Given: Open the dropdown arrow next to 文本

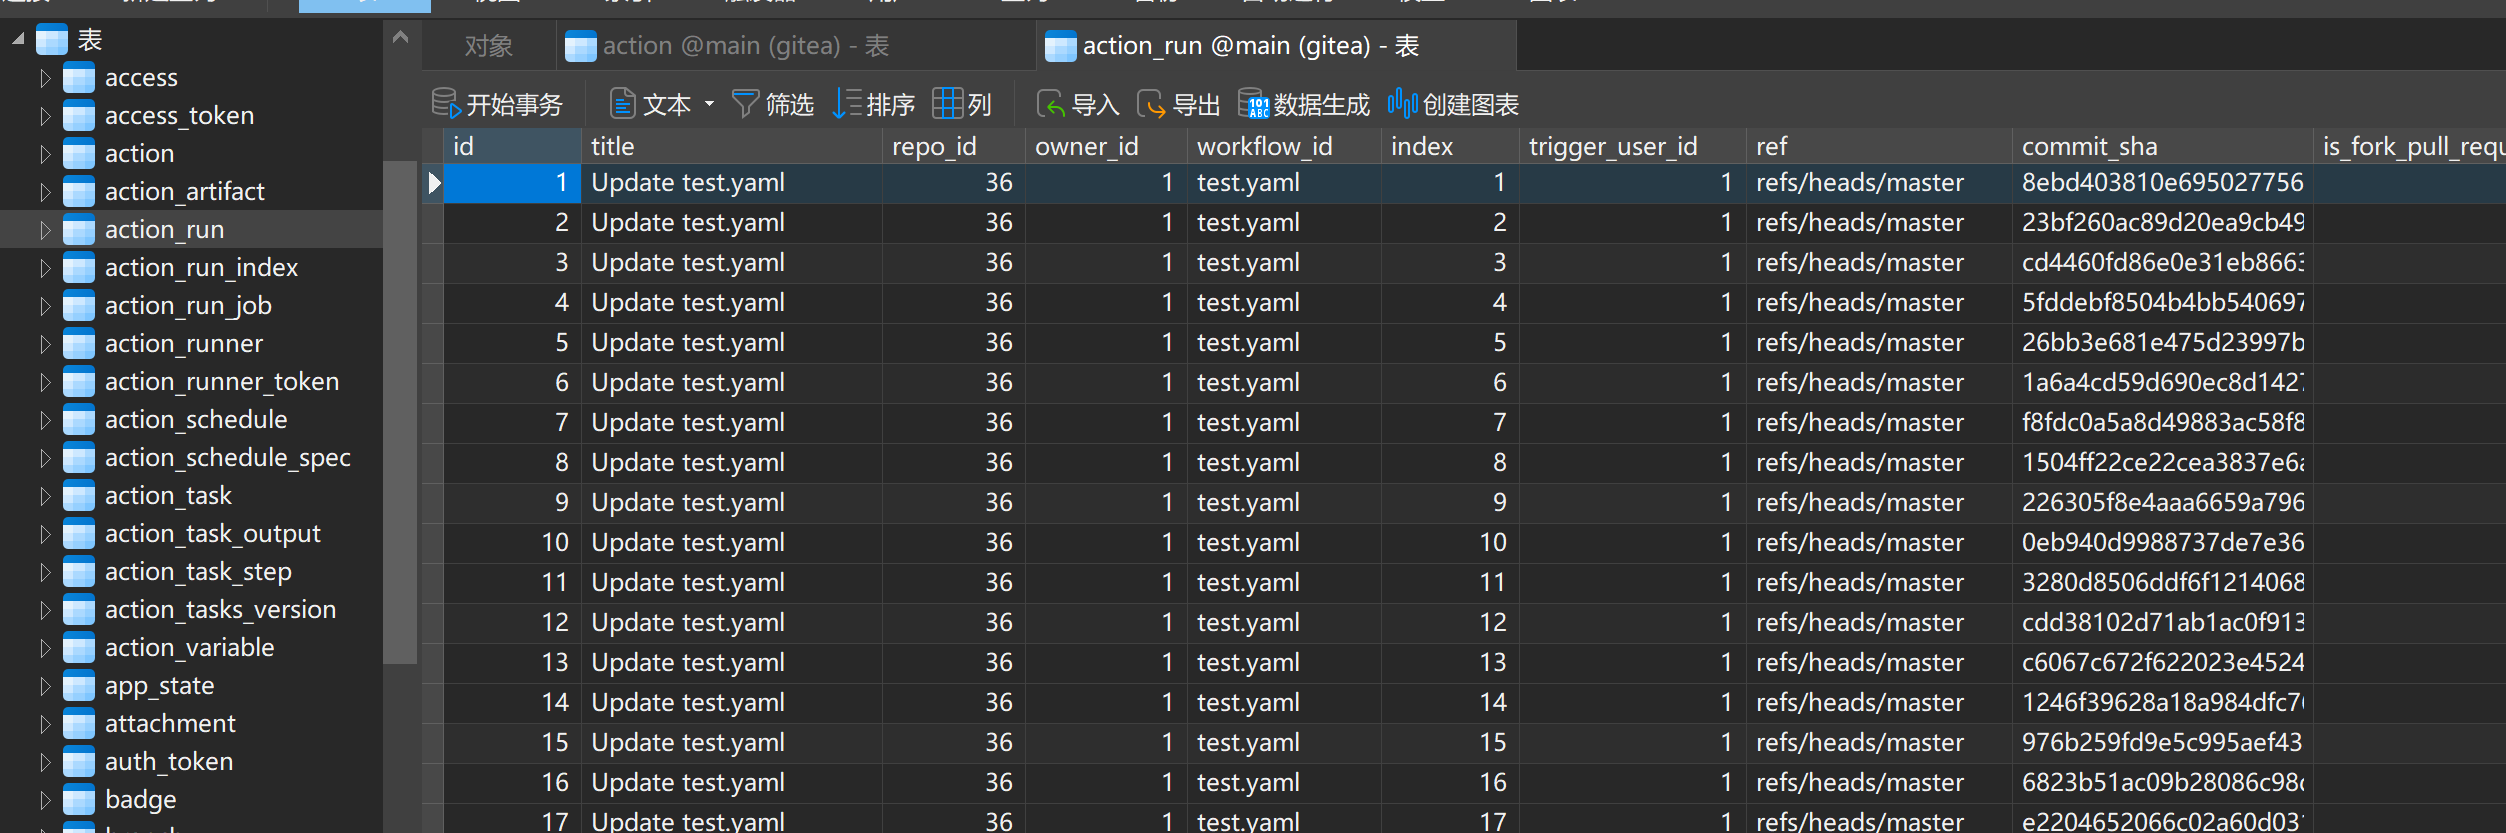Looking at the screenshot, I should click(x=709, y=103).
